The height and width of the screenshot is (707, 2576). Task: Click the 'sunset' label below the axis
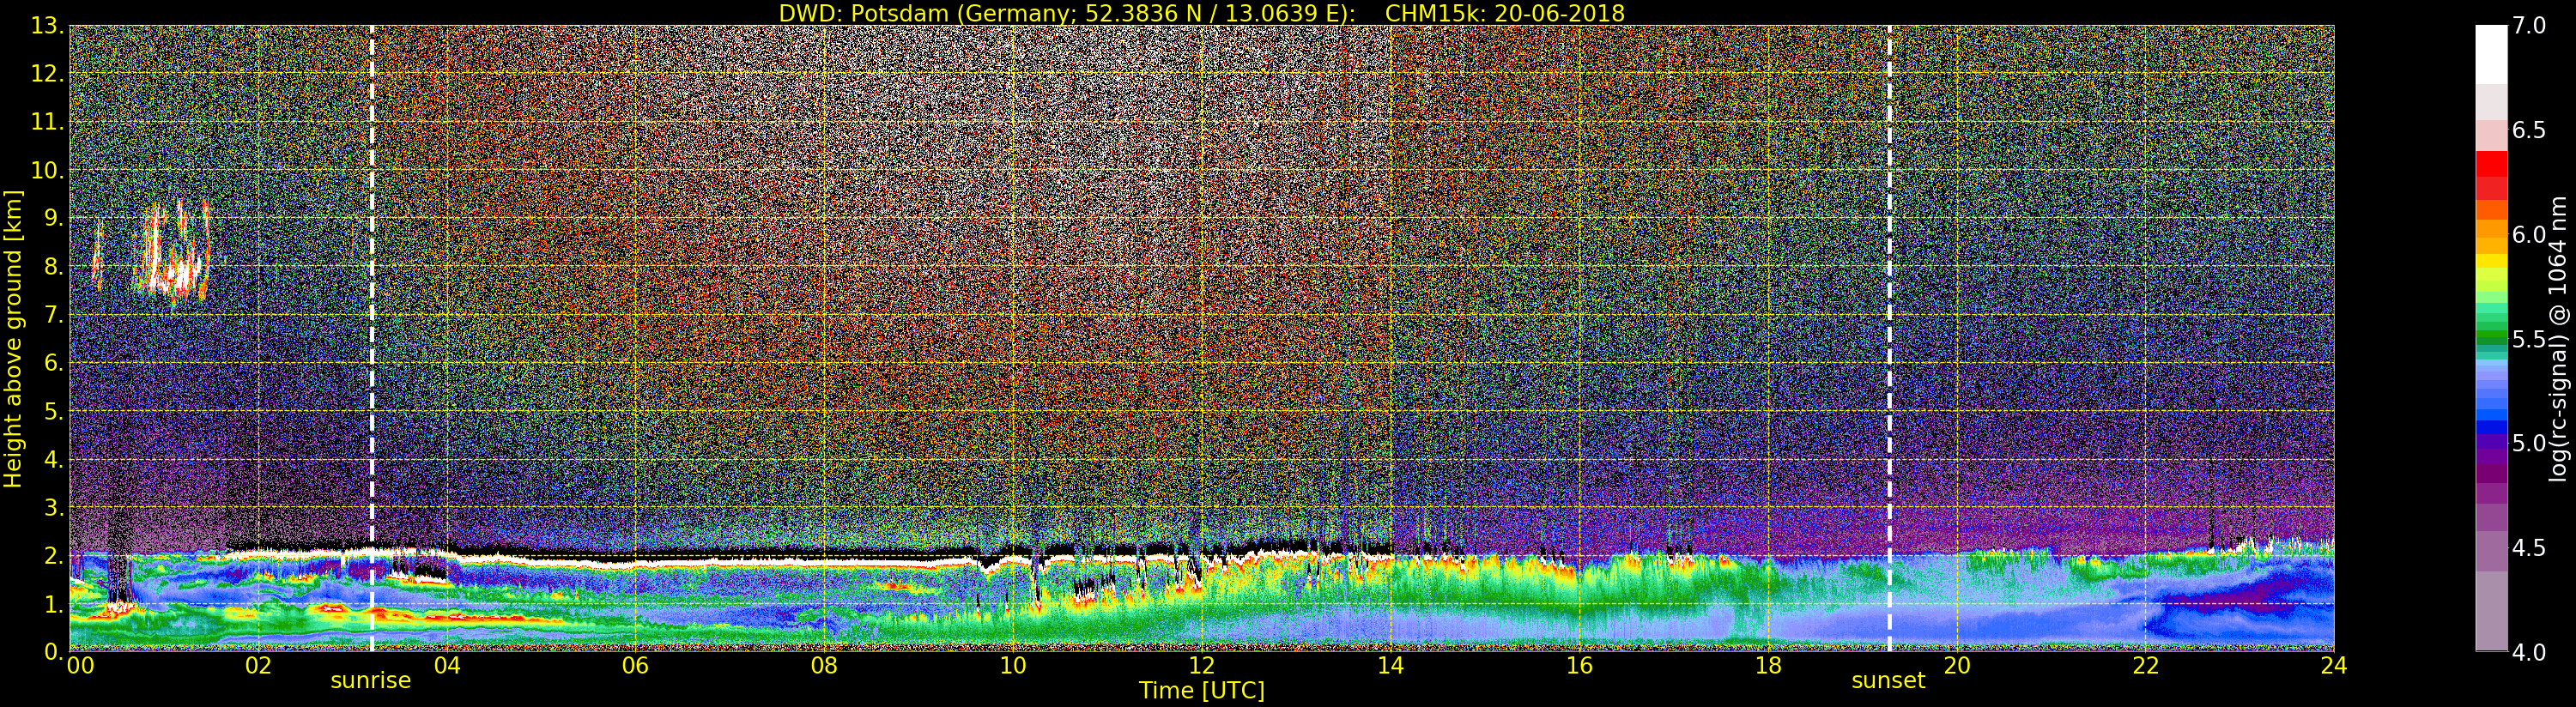(1888, 681)
